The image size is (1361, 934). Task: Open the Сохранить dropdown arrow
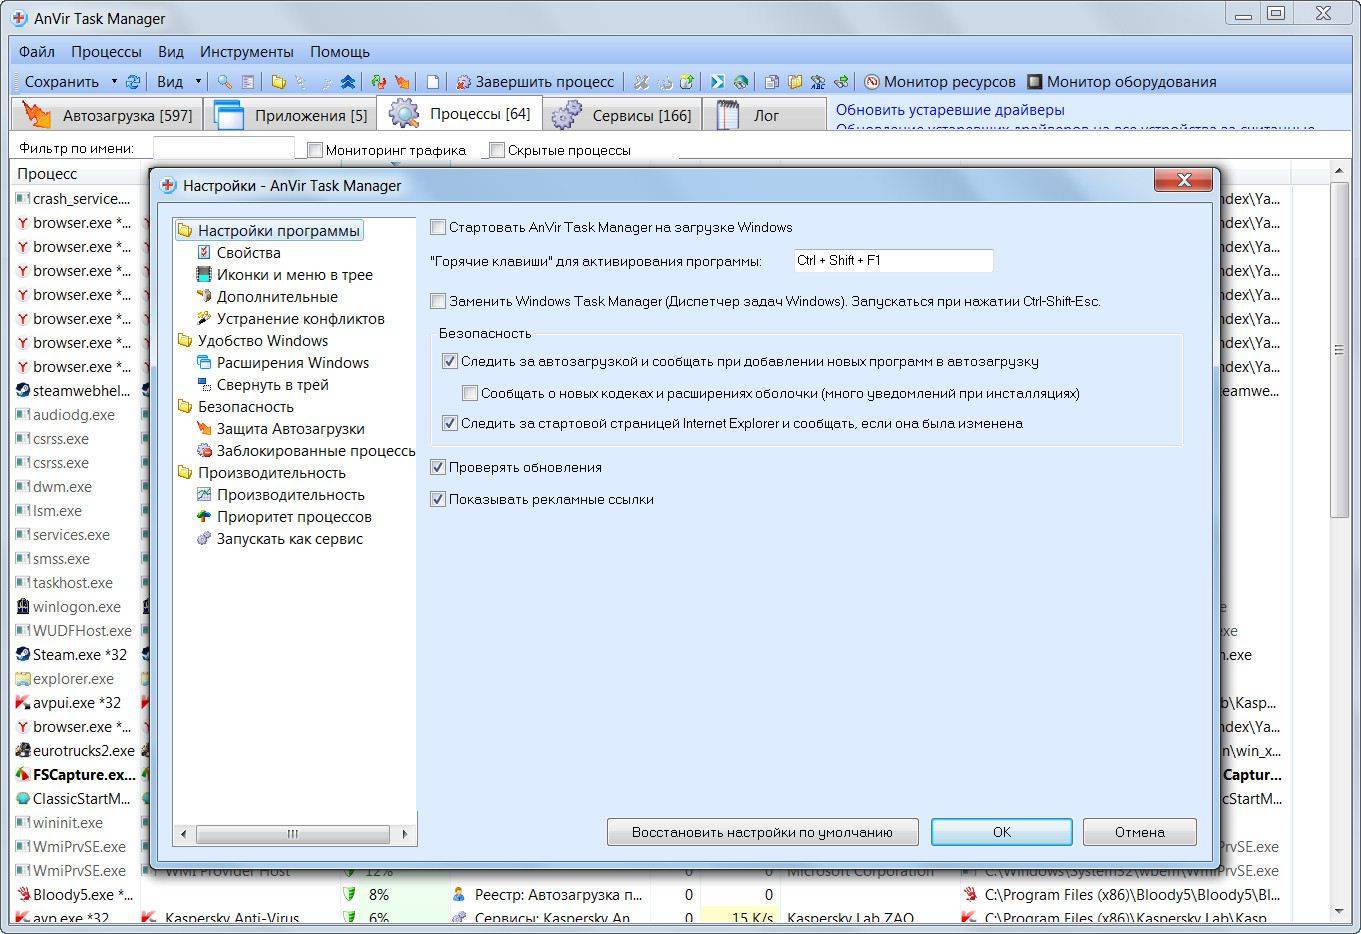coord(114,82)
